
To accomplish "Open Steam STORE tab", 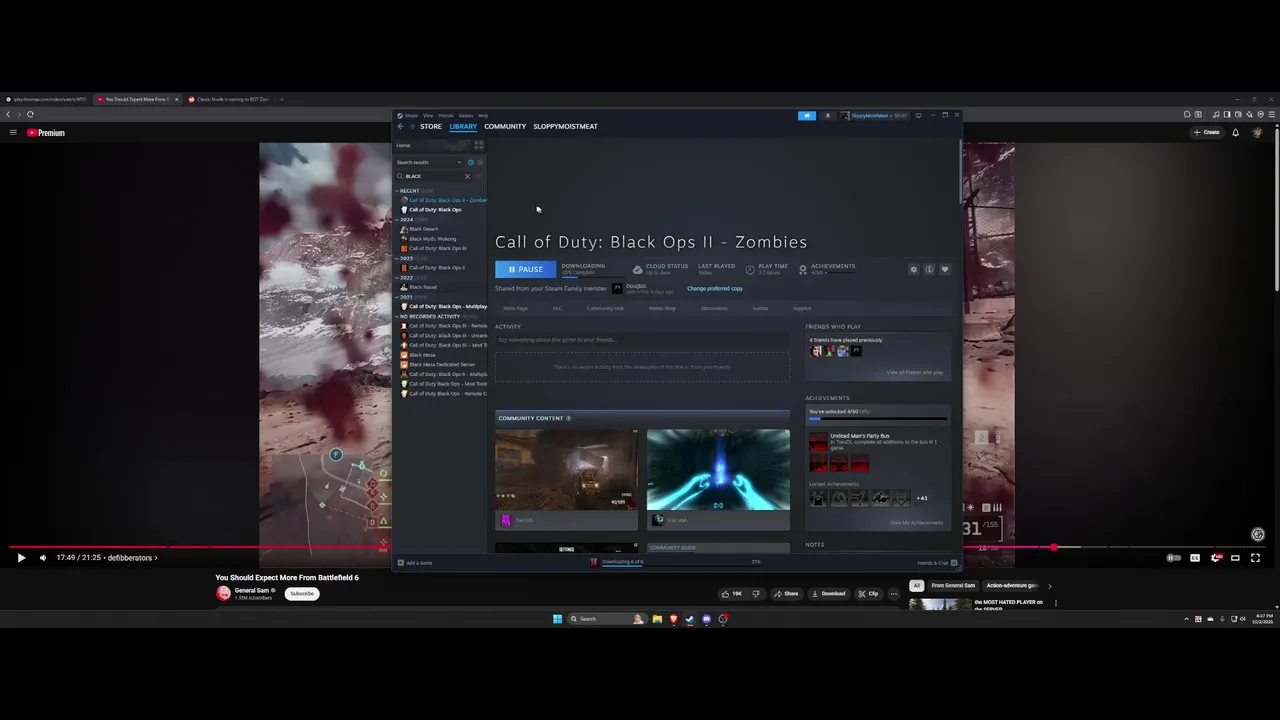I will point(431,126).
